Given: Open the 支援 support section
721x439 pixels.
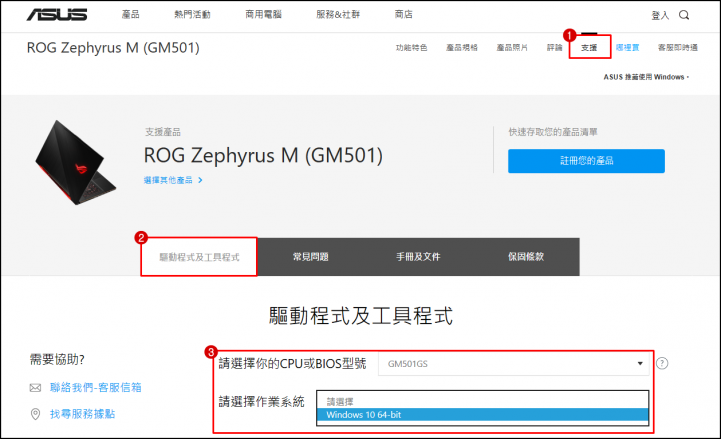Looking at the screenshot, I should click(x=589, y=47).
